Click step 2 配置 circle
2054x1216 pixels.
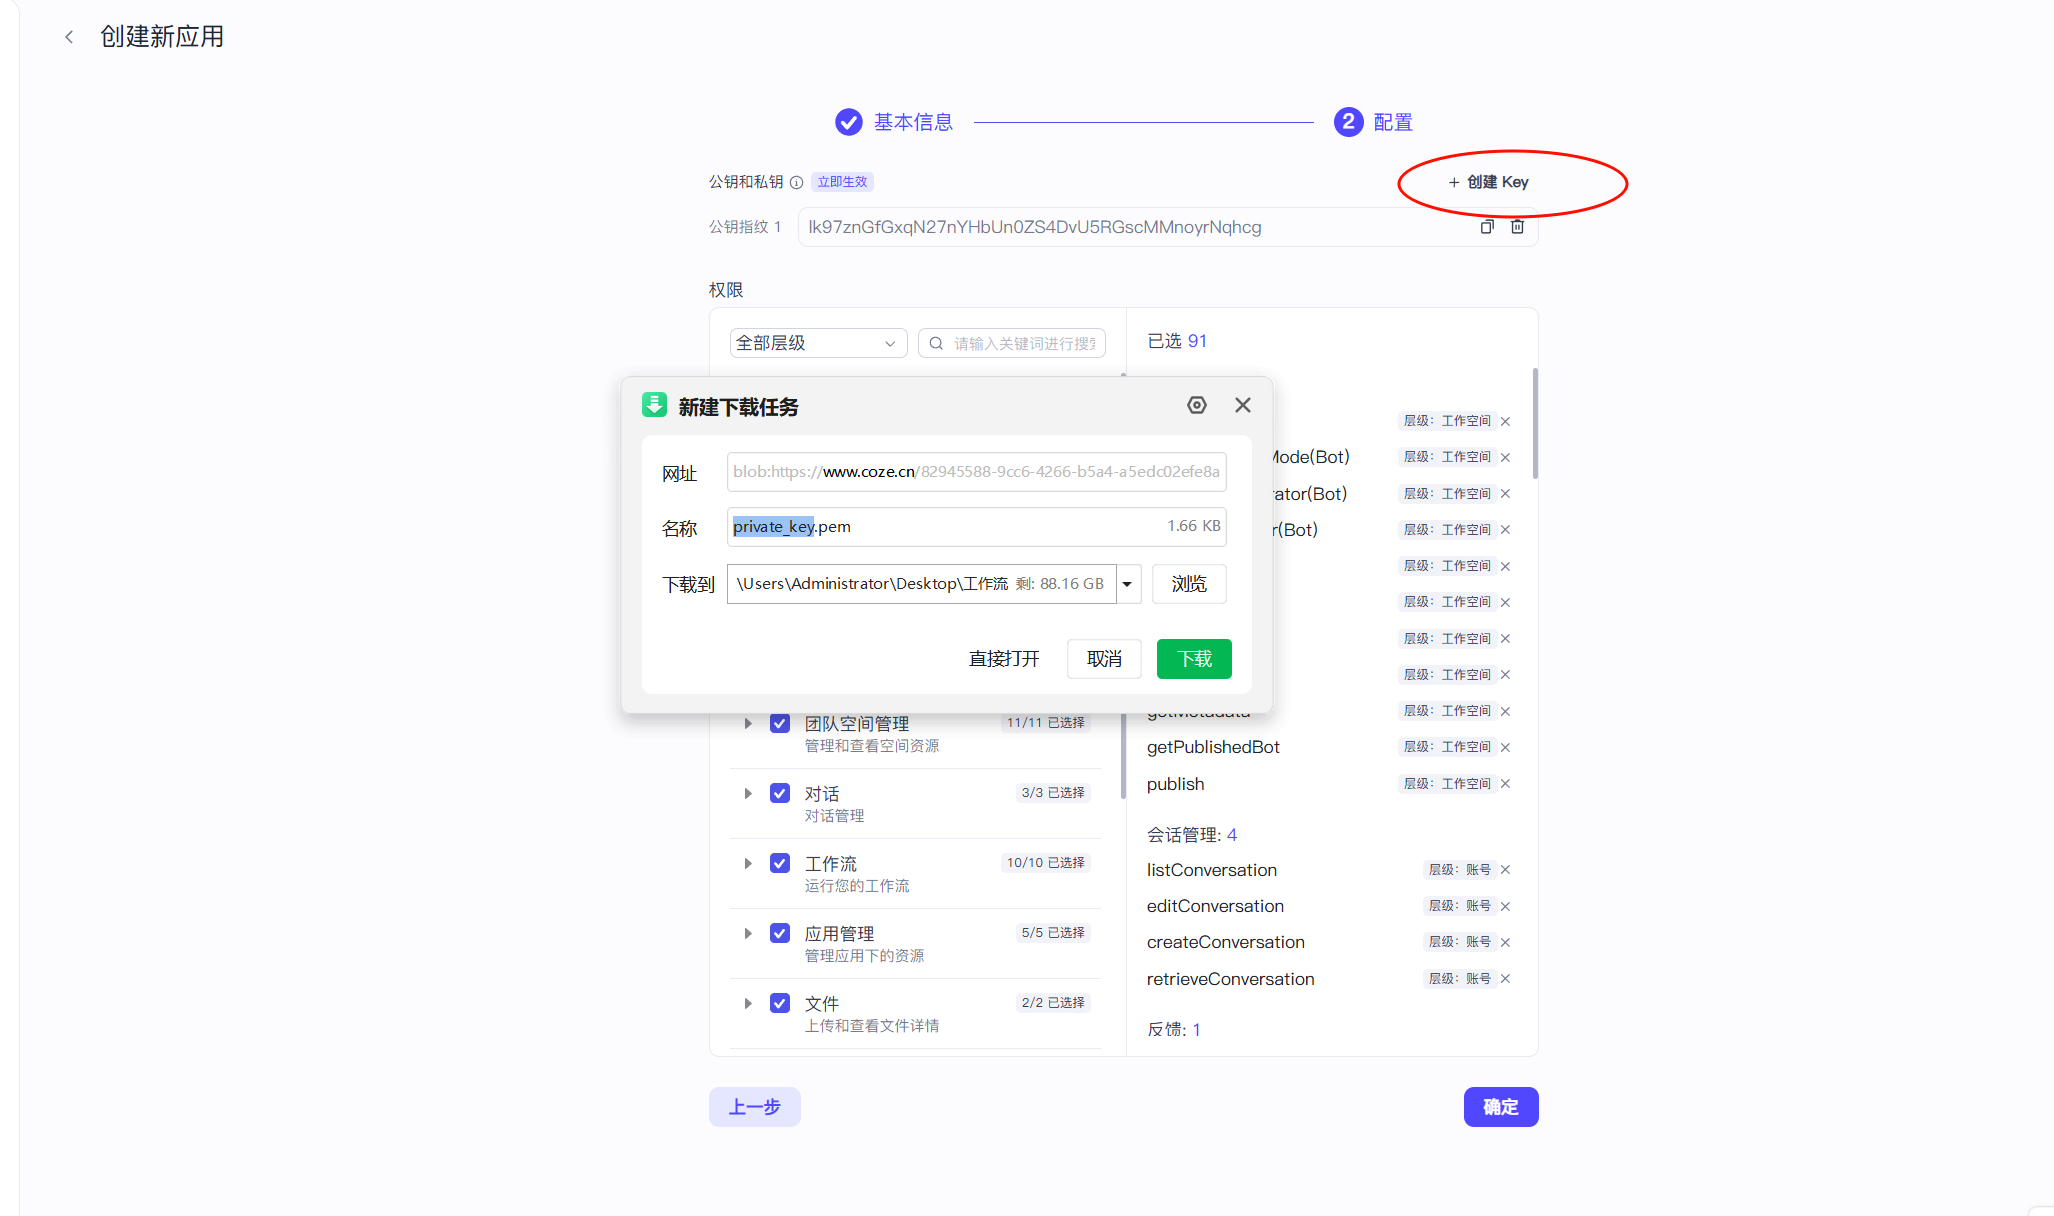[1348, 122]
